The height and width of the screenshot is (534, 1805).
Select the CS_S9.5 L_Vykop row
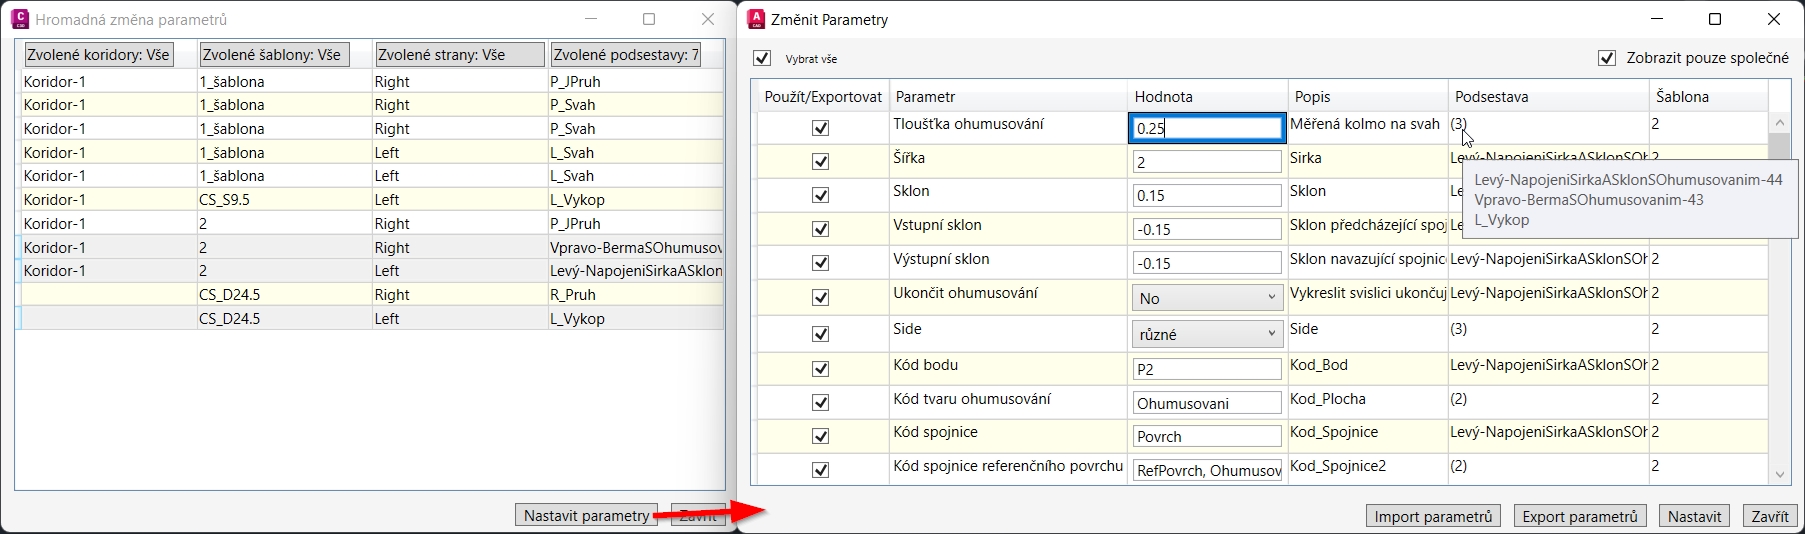coord(368,200)
